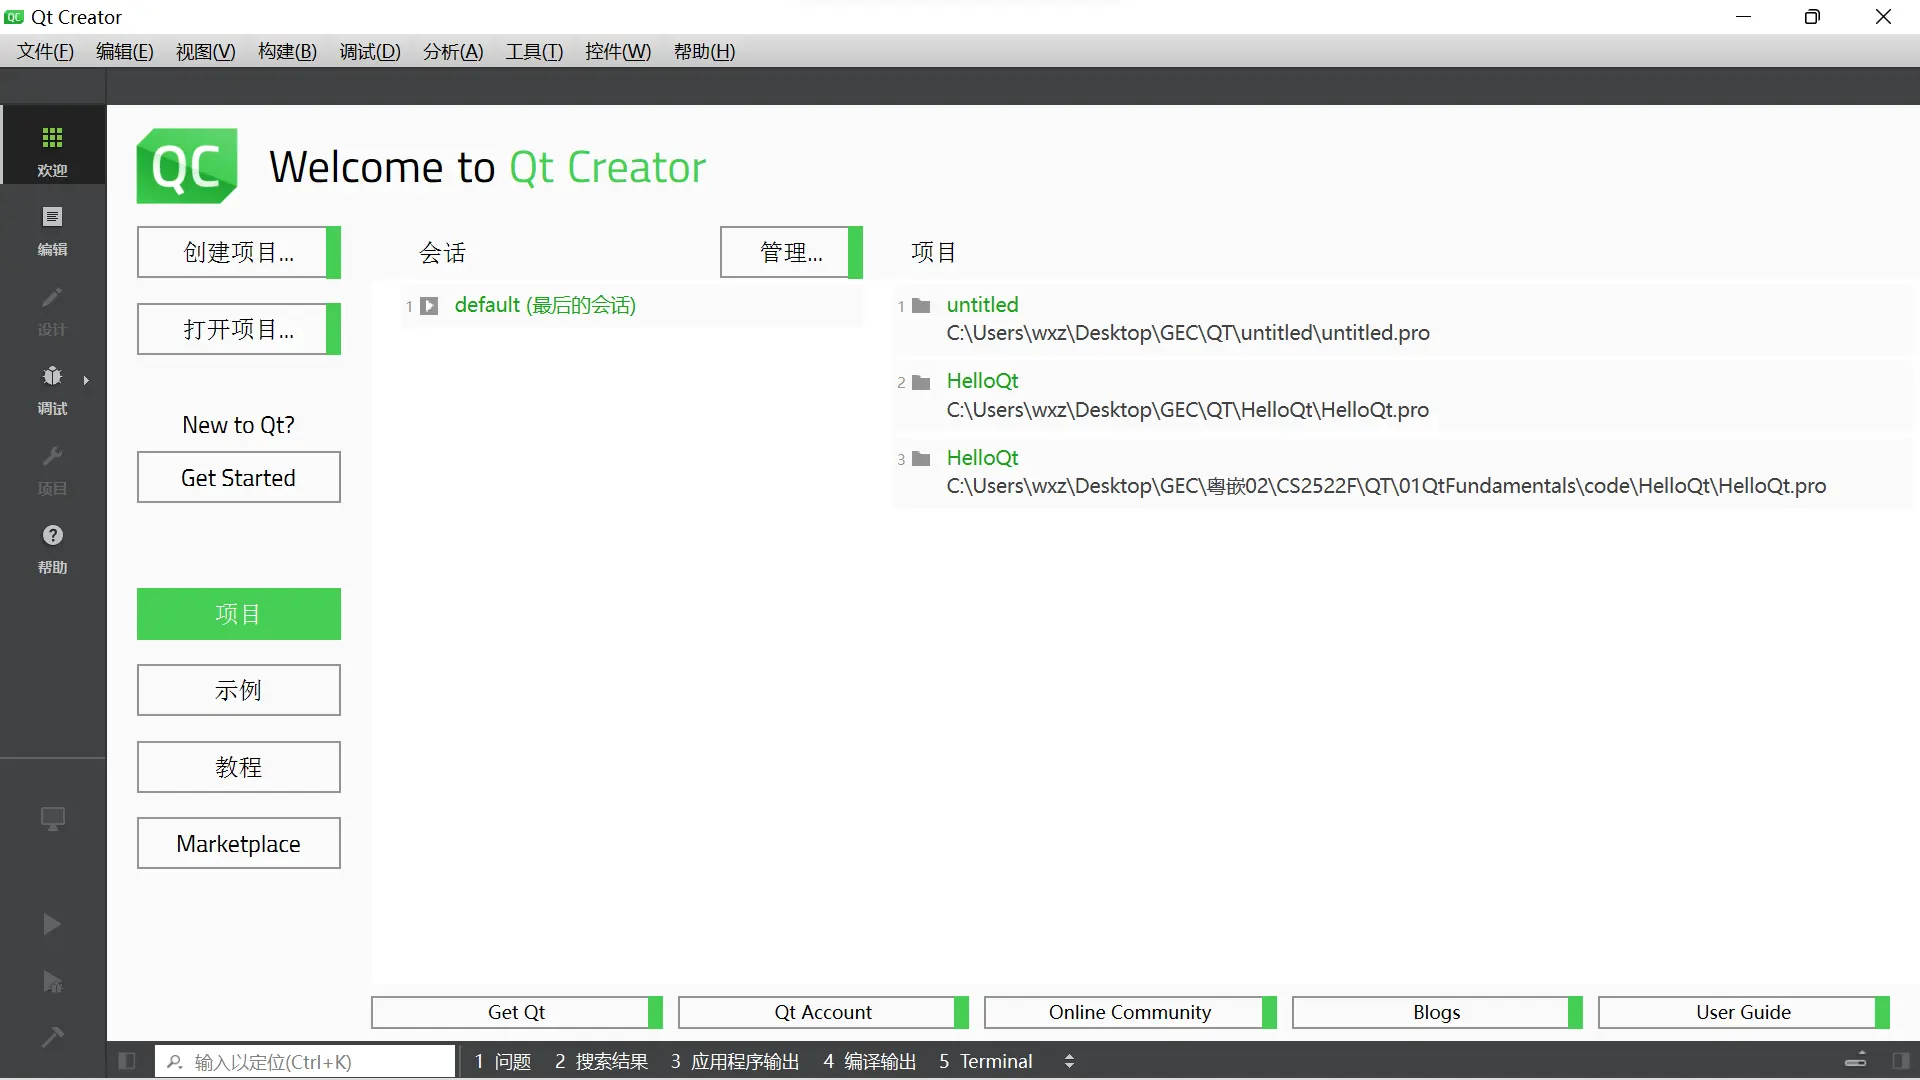Toggle the progress details icon in status bar
1920x1080 pixels.
coord(1856,1061)
